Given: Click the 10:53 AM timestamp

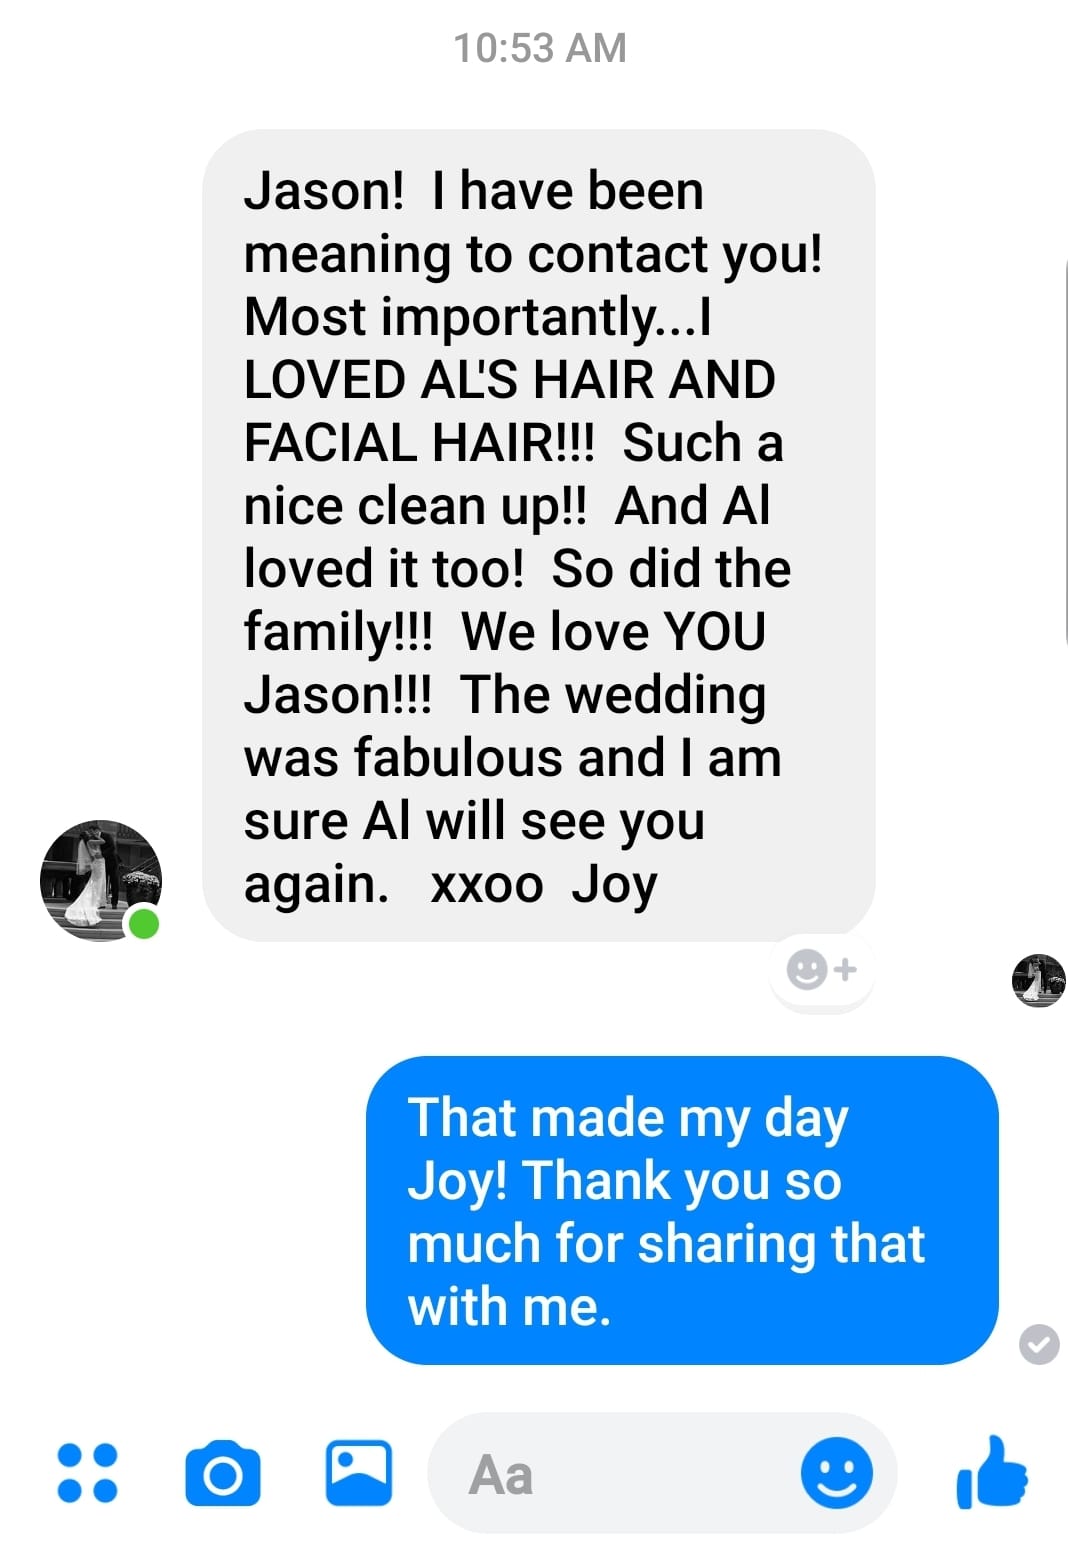Looking at the screenshot, I should click(540, 48).
